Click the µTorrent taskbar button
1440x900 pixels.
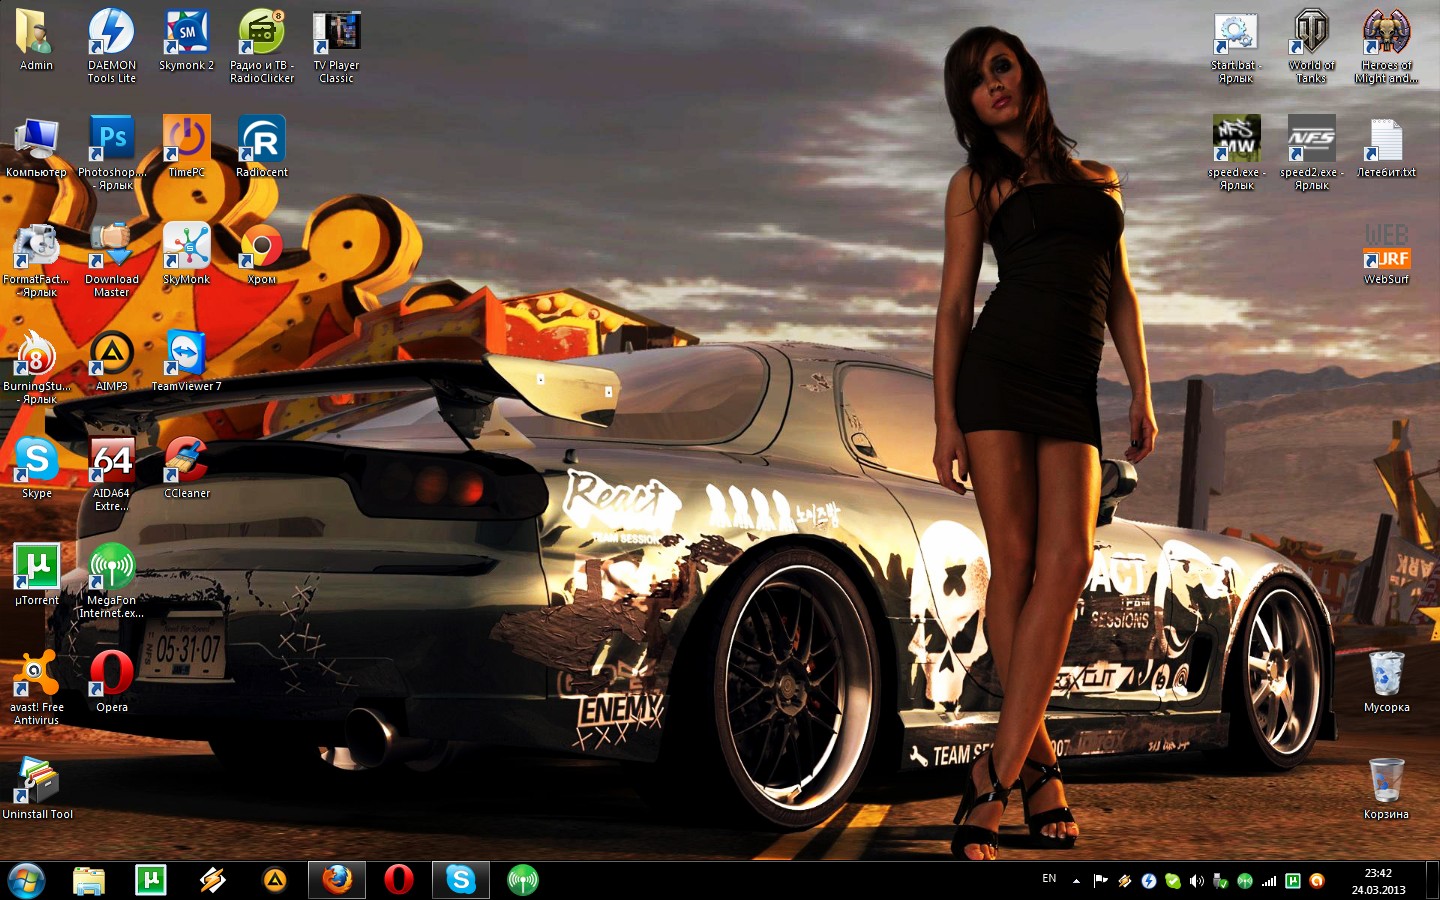point(151,880)
